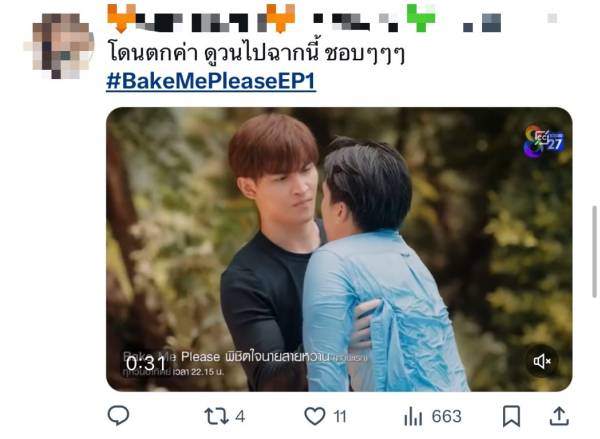
Task: Bookmark this post
Action: click(x=511, y=416)
